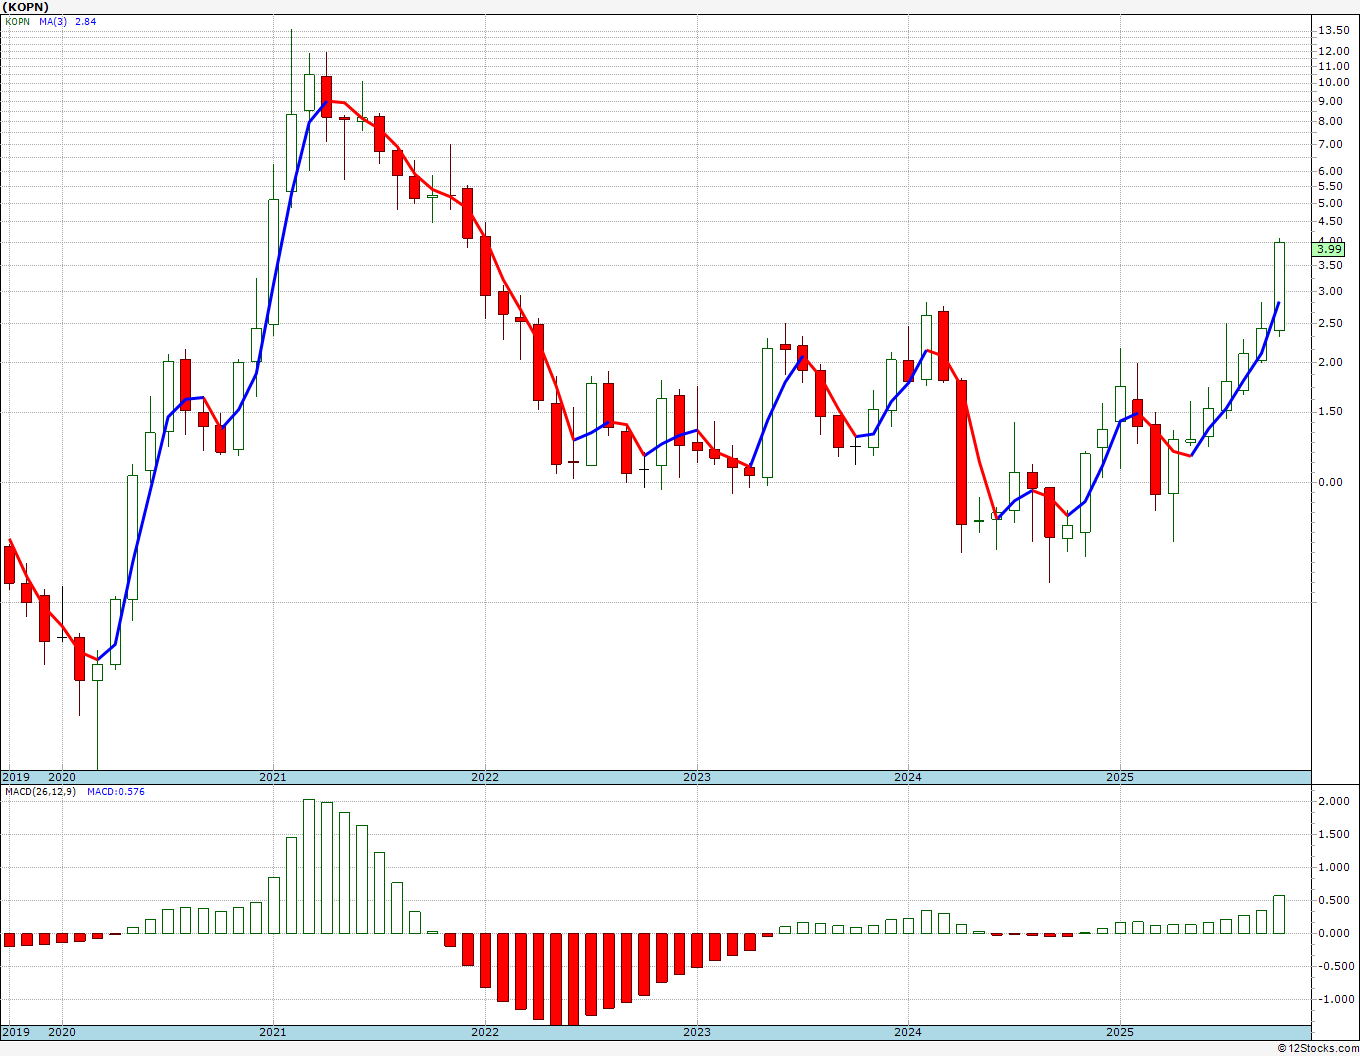Viewport: 1360px width, 1056px height.
Task: Click 2025 on the MACD panel time axis
Action: tap(1120, 1032)
